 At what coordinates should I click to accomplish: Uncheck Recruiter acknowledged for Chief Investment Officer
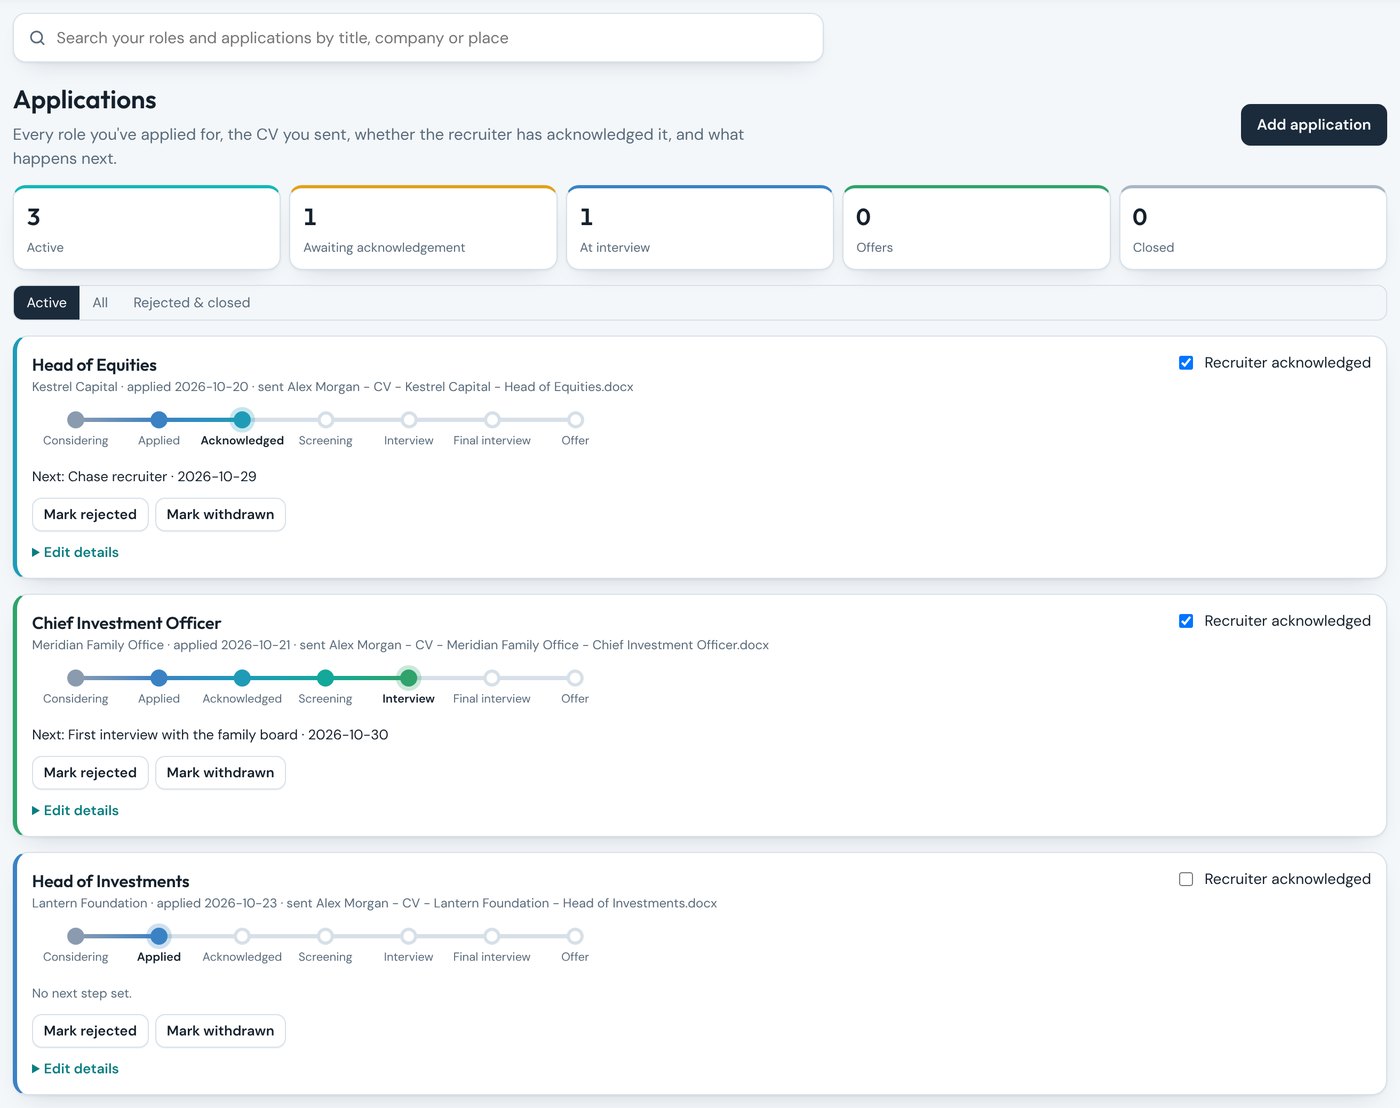coord(1186,621)
